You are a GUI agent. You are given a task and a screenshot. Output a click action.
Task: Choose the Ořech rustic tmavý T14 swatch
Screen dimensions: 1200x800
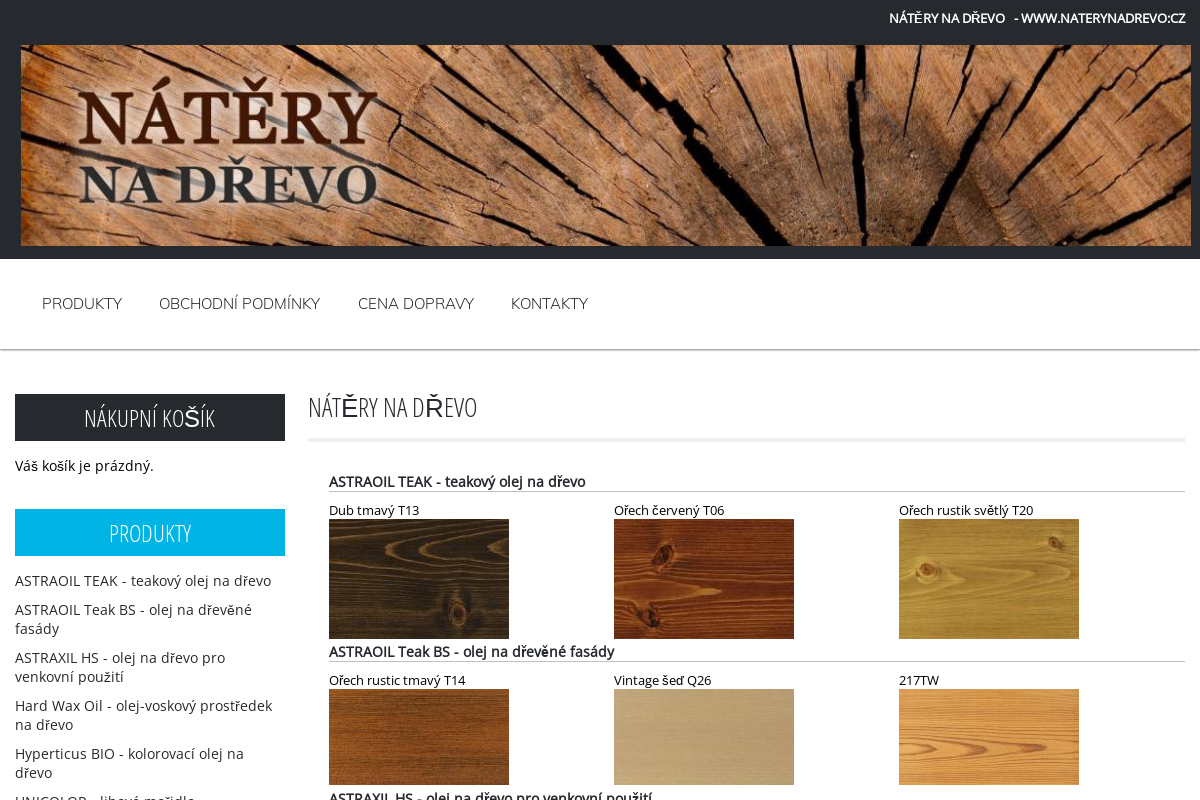click(419, 736)
